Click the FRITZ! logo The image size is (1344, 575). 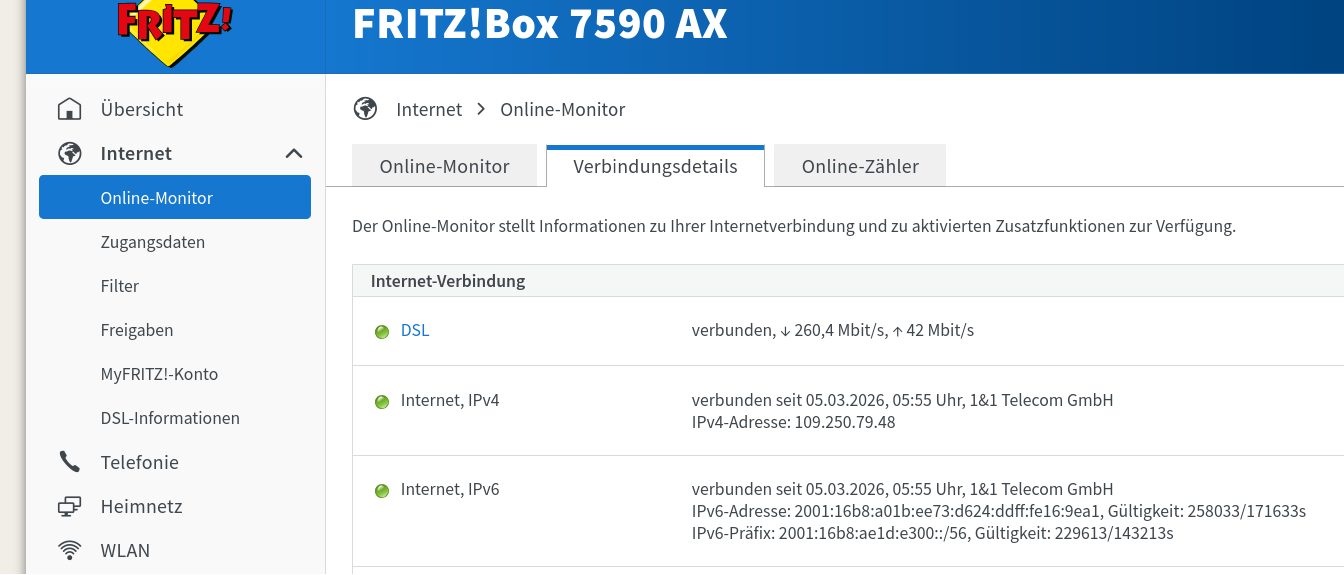pos(175,30)
